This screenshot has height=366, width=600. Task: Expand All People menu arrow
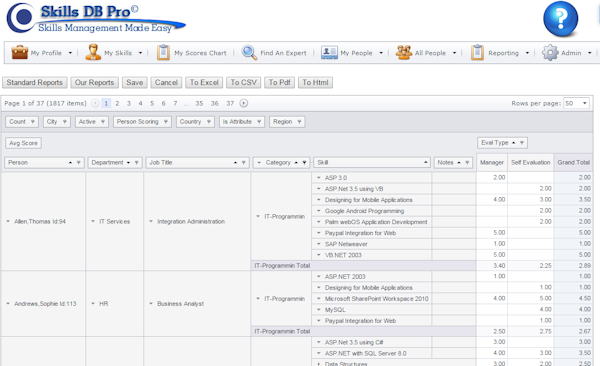coord(455,53)
